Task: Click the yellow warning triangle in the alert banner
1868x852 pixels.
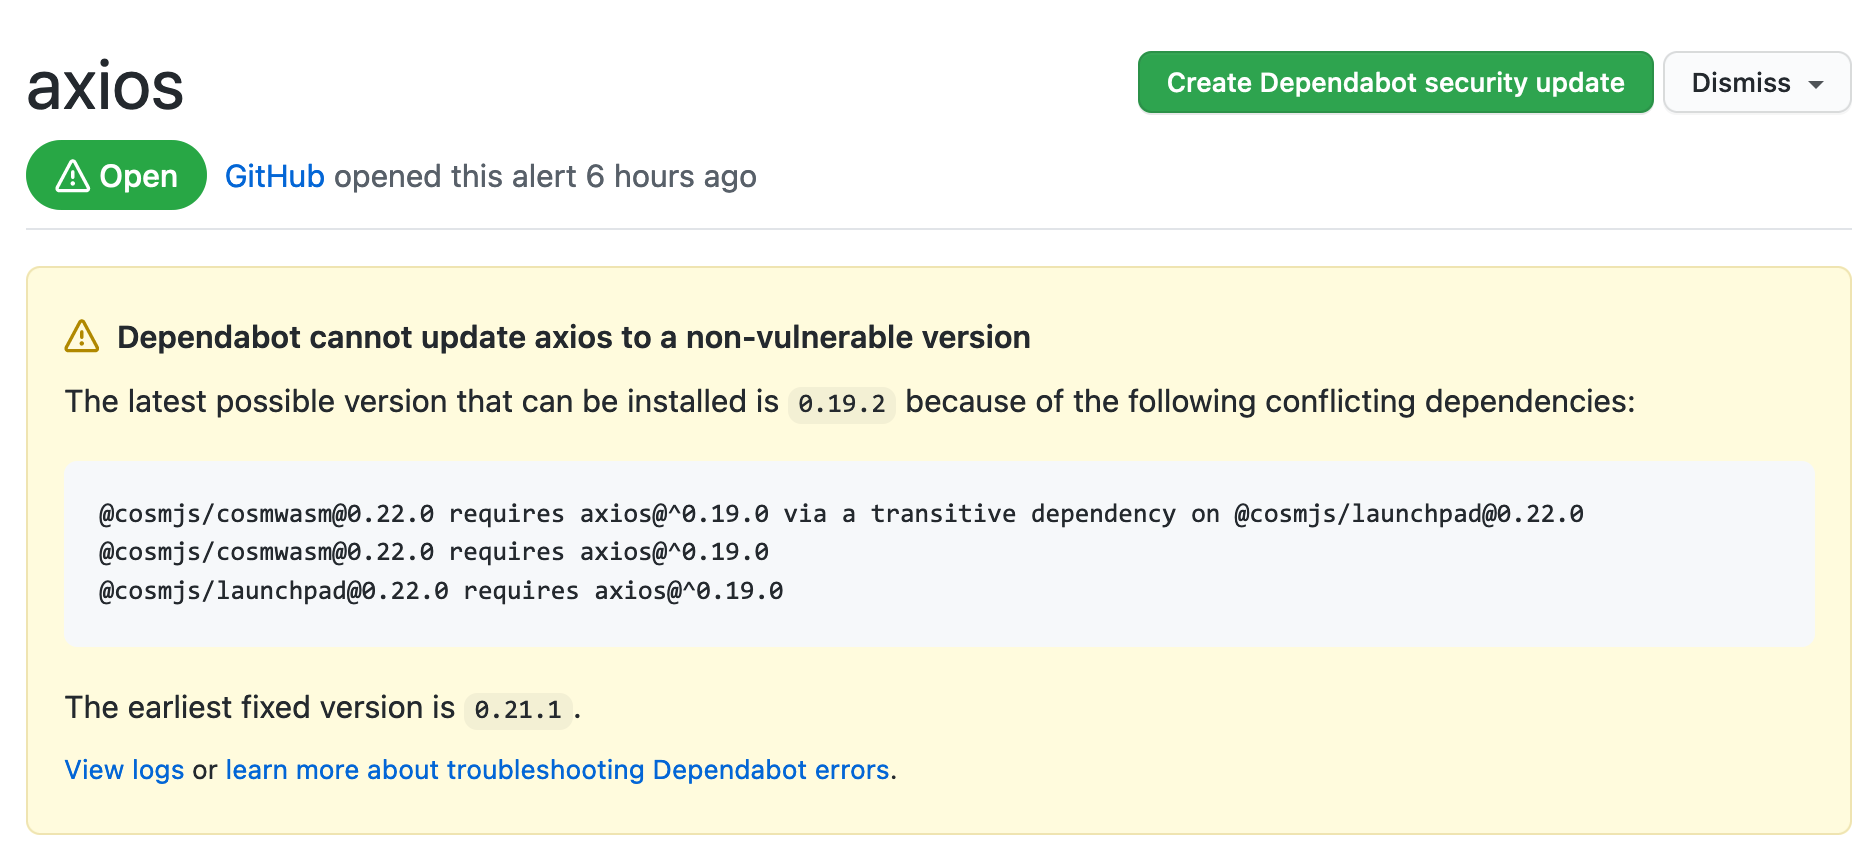Action: [81, 337]
